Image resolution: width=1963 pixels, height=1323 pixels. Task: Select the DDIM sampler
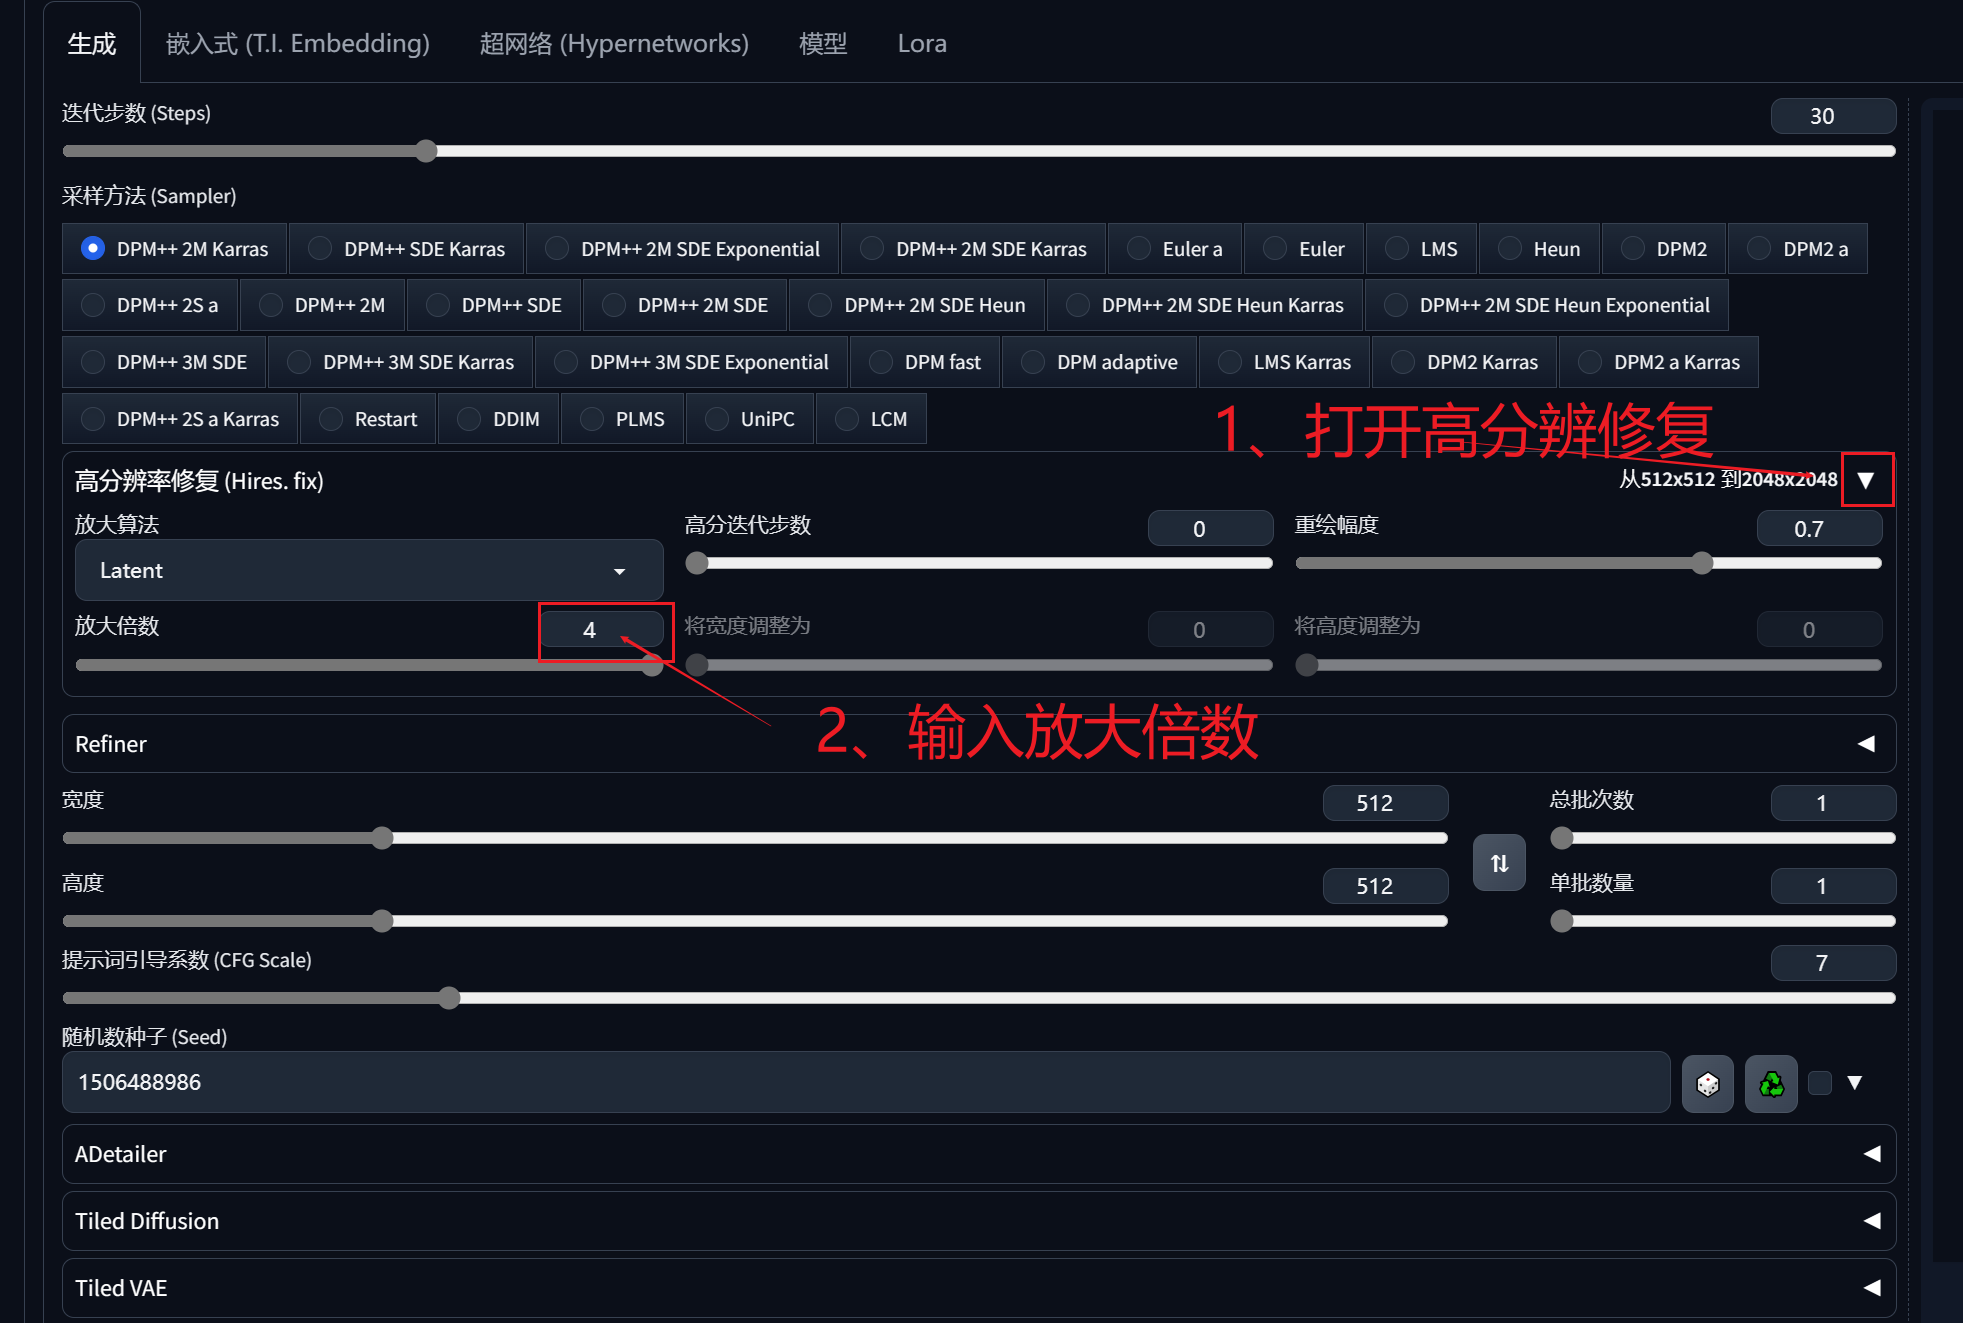(499, 419)
